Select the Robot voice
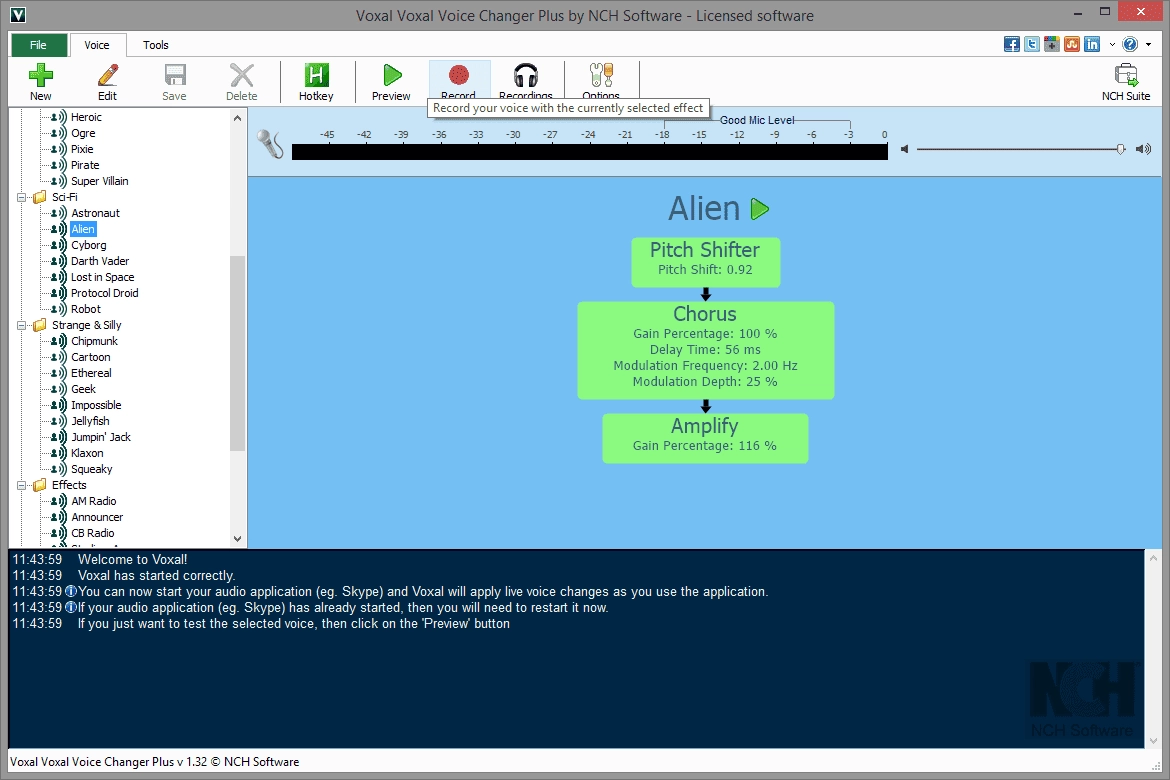 [x=86, y=310]
